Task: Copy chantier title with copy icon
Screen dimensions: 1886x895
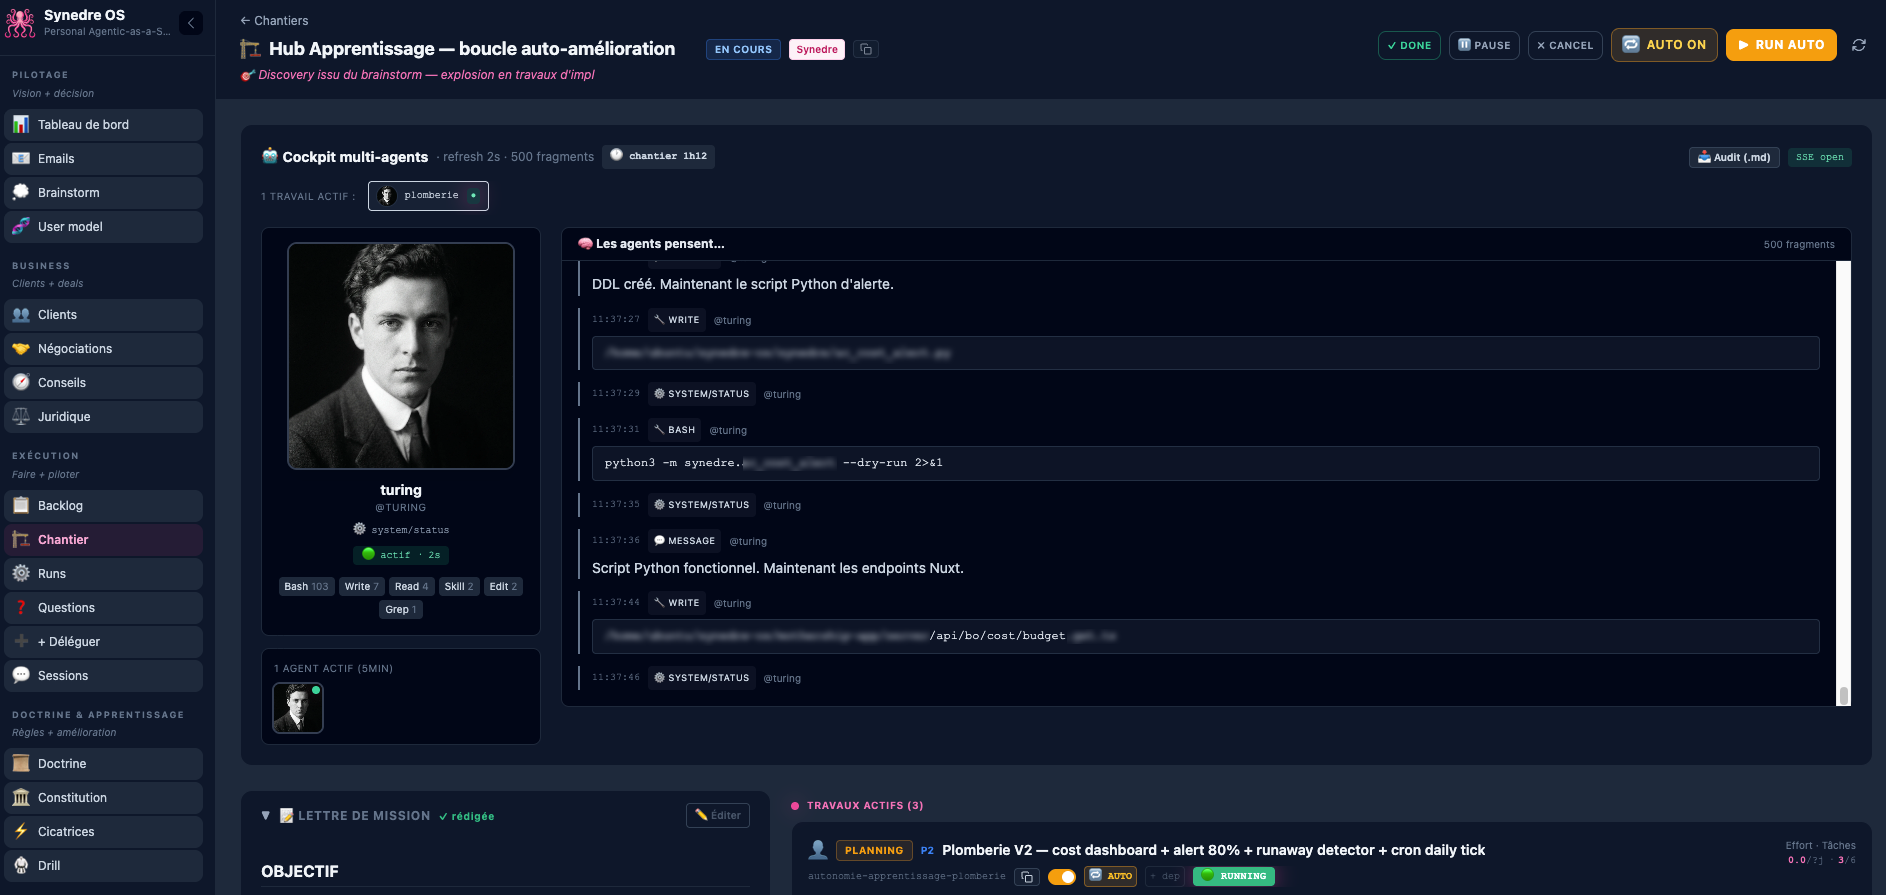Action: pyautogui.click(x=866, y=49)
